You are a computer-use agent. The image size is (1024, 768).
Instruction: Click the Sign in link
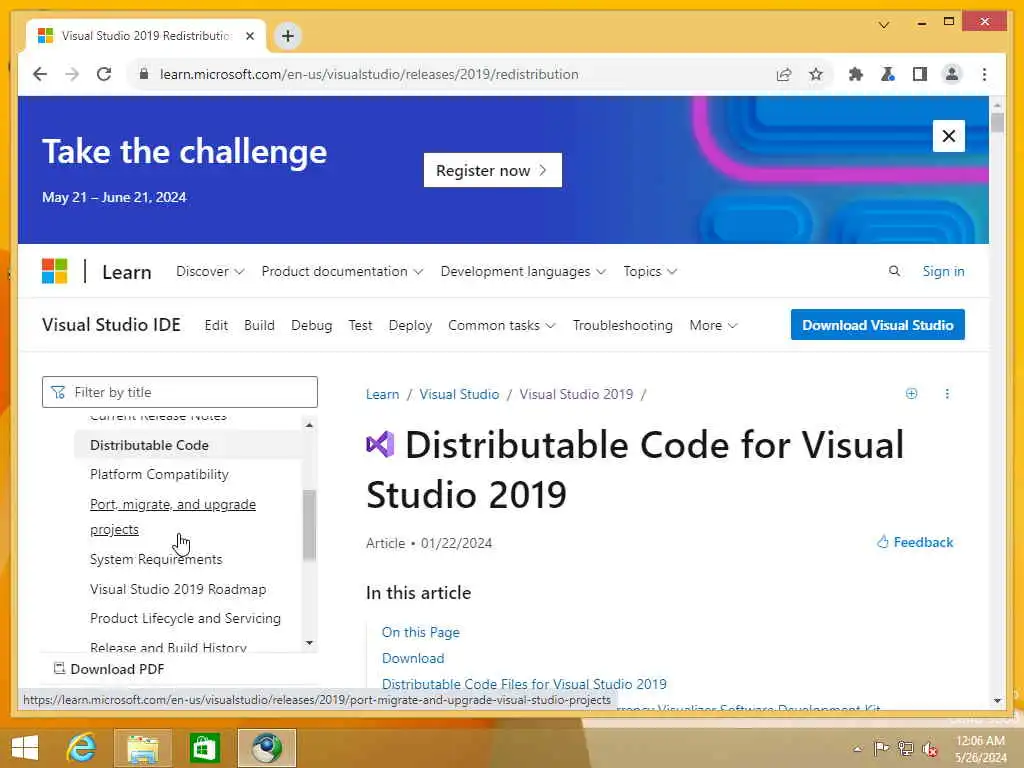point(943,271)
